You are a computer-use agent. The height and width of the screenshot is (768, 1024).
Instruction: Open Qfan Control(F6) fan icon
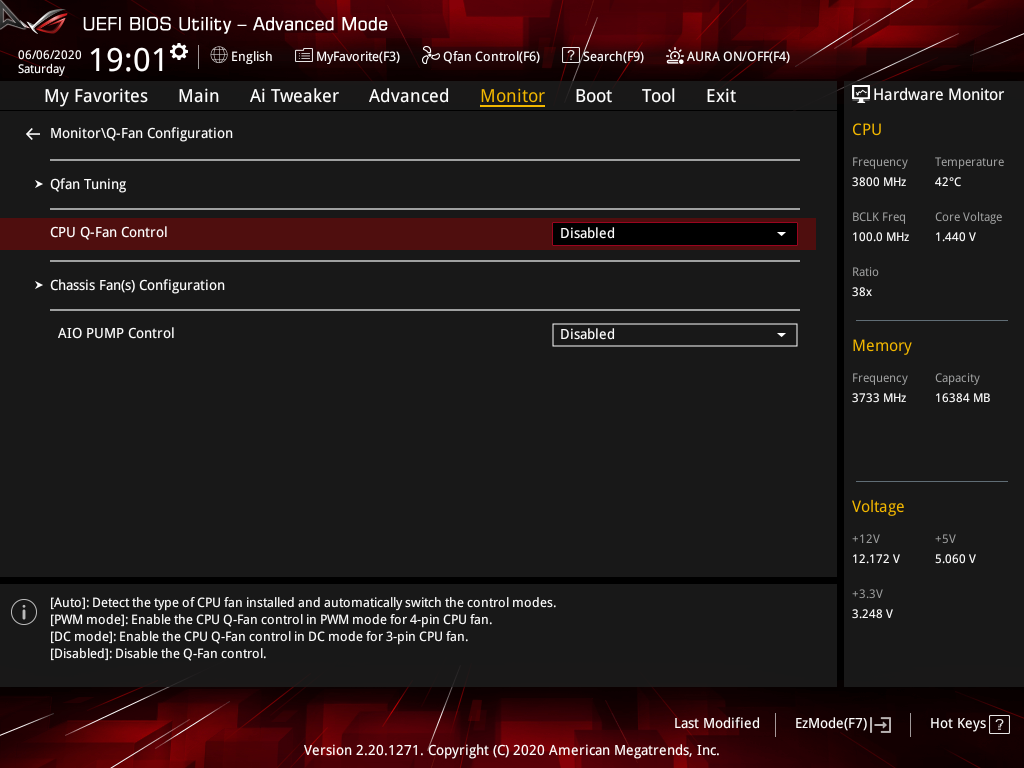[430, 56]
